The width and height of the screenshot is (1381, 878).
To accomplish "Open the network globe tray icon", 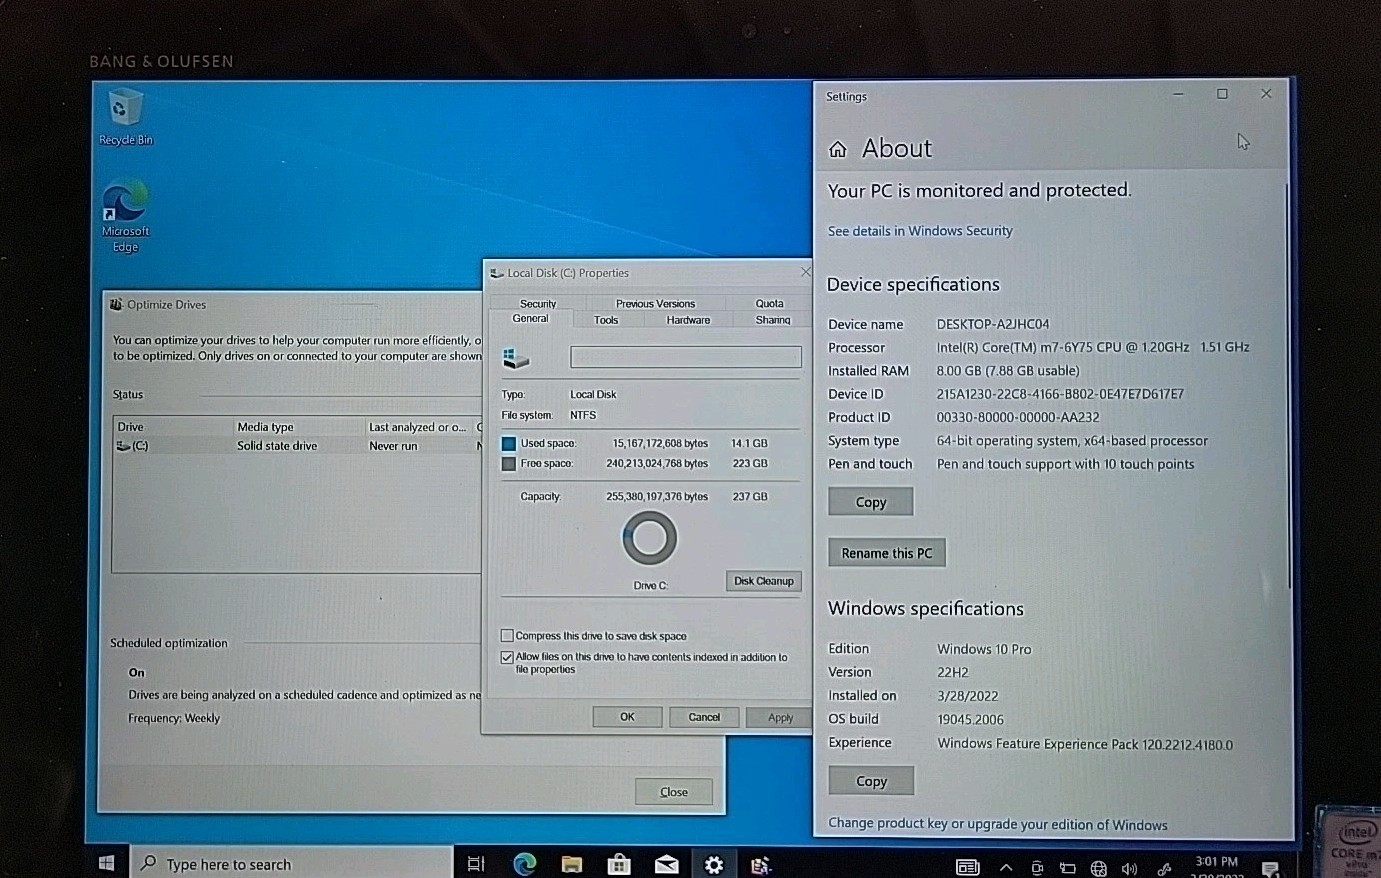I will pyautogui.click(x=1099, y=868).
